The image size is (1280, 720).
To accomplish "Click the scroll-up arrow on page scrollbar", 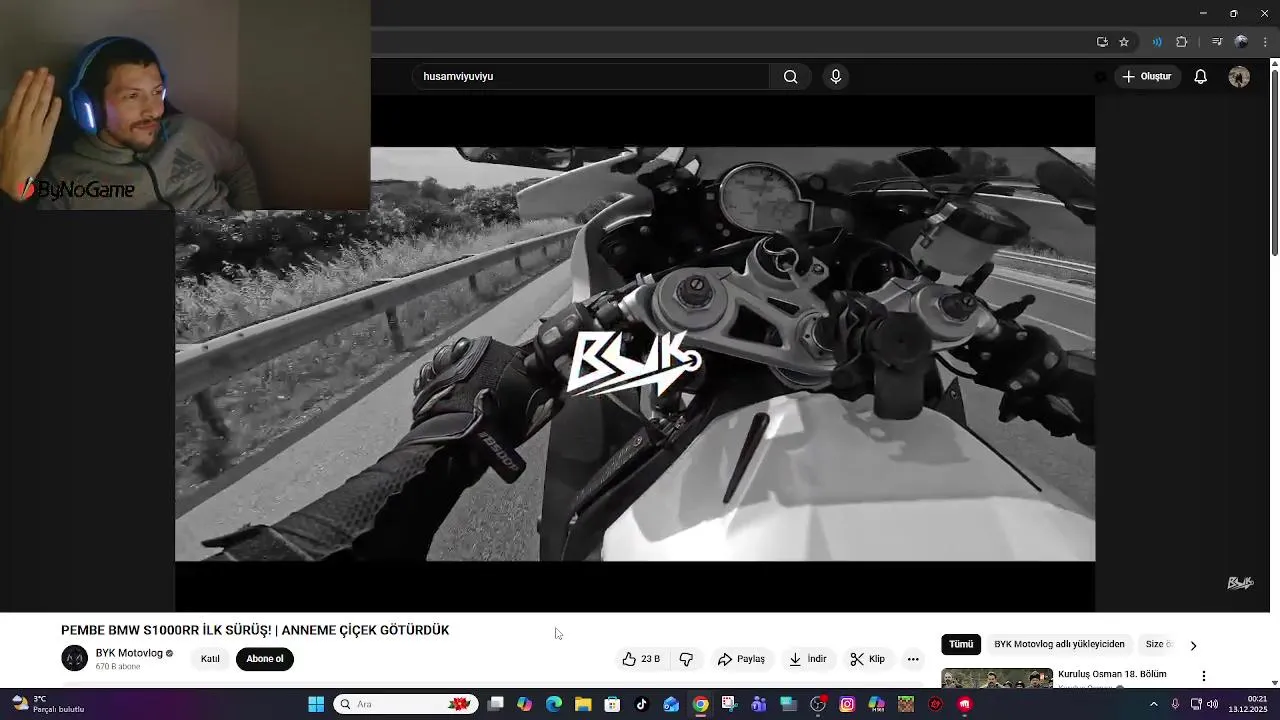I will pos(1274,64).
